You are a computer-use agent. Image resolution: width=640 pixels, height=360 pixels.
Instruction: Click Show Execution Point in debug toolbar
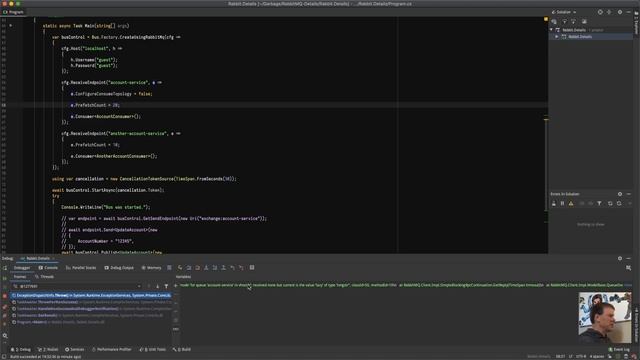[180, 268]
